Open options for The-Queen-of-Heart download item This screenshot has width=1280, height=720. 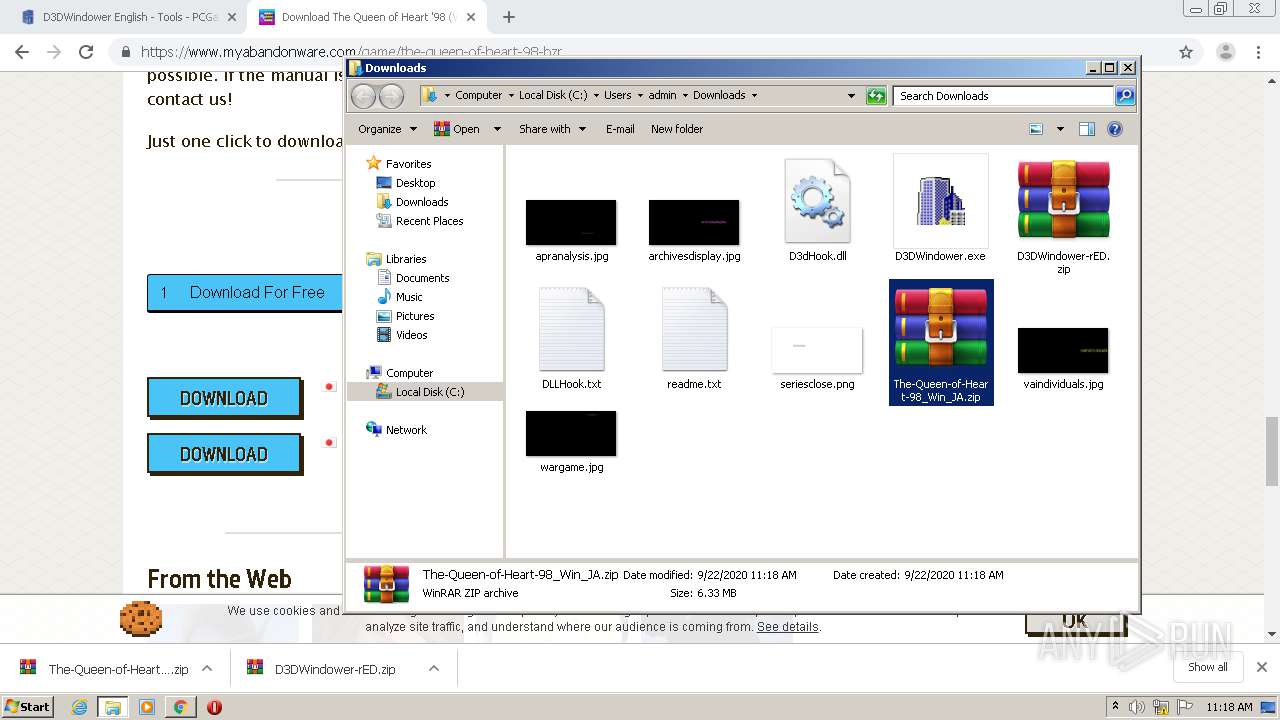[207, 668]
